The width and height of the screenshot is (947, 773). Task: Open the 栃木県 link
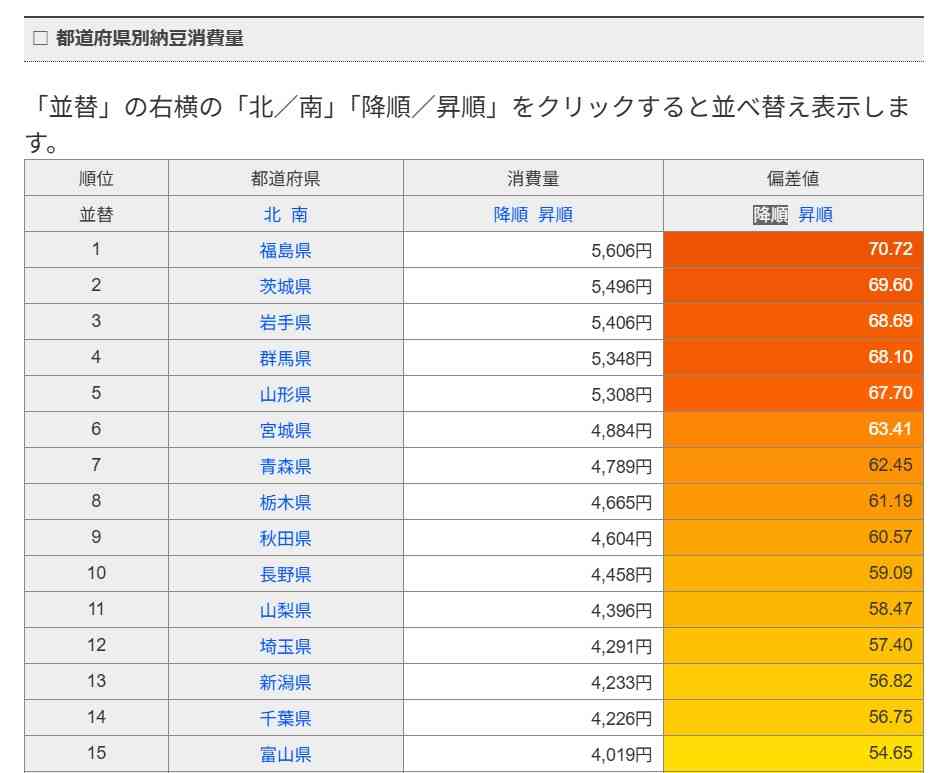tap(285, 502)
